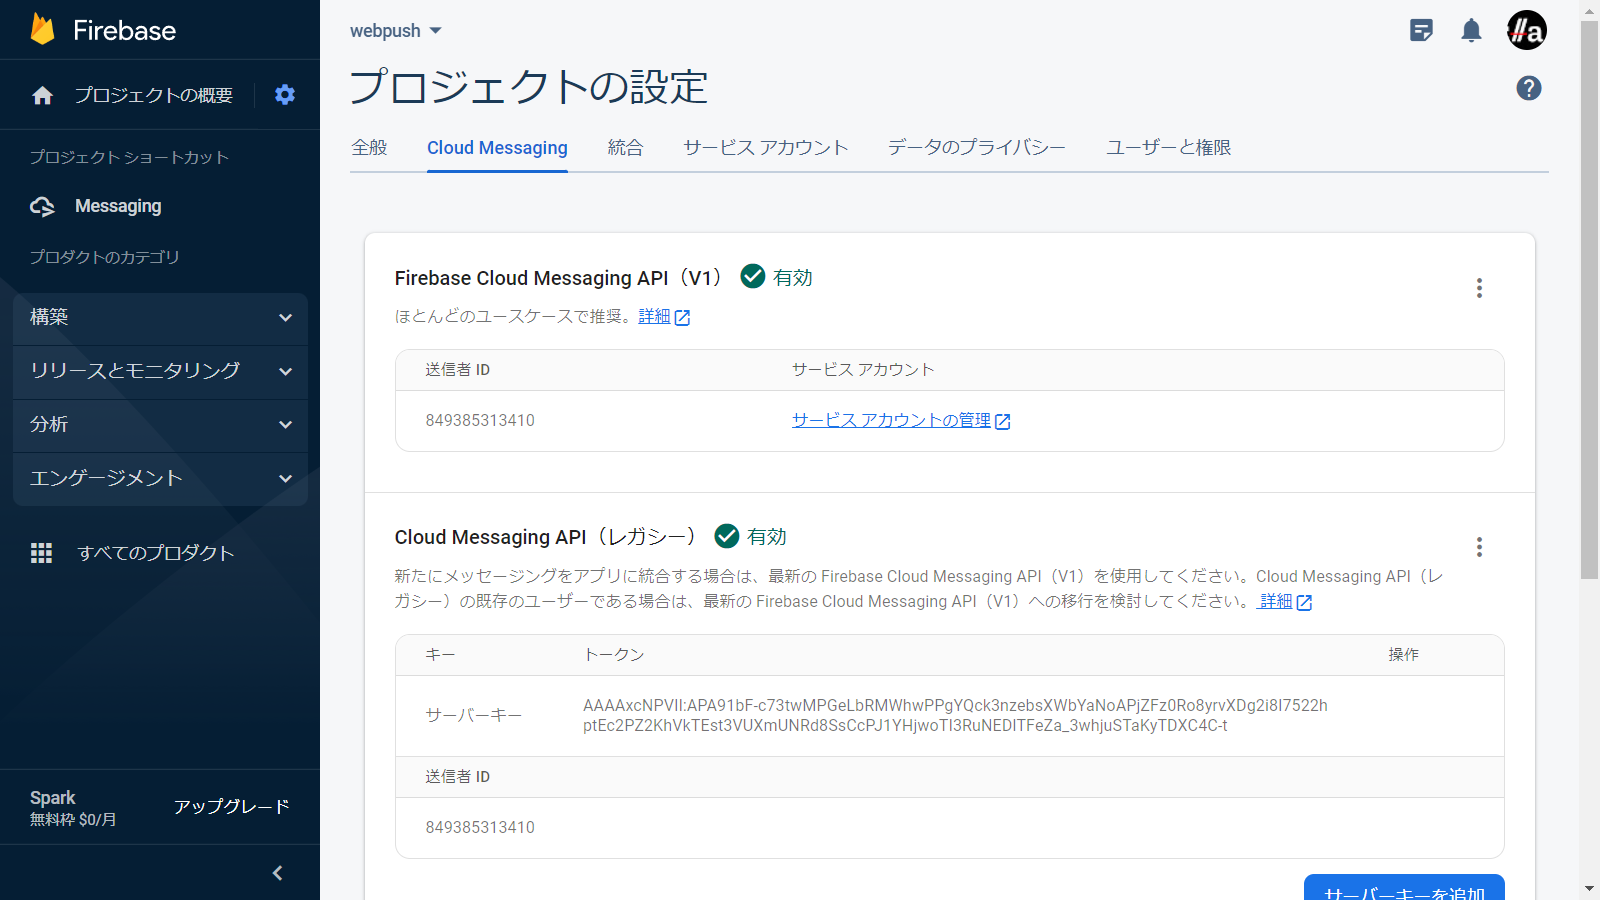This screenshot has height=900, width=1600.
Task: Click the scrollbar down arrow
Action: [1589, 888]
